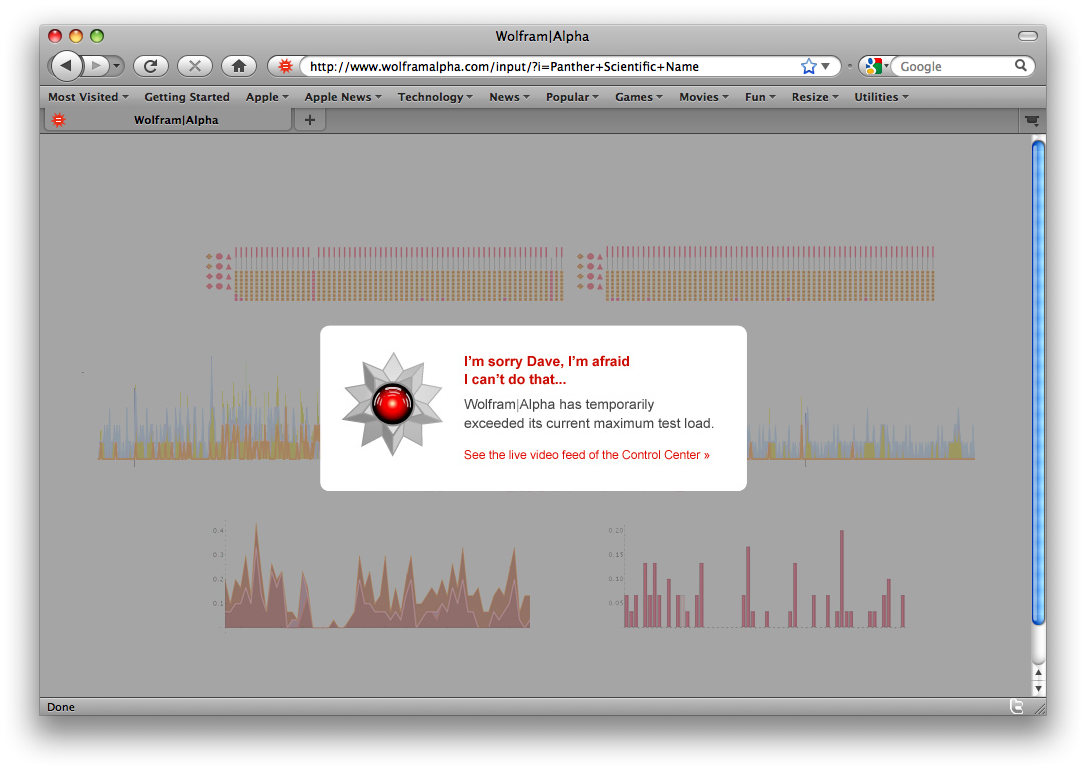The width and height of the screenshot is (1086, 770).
Task: Click the vertical scrollbar thumb
Action: (1038, 382)
